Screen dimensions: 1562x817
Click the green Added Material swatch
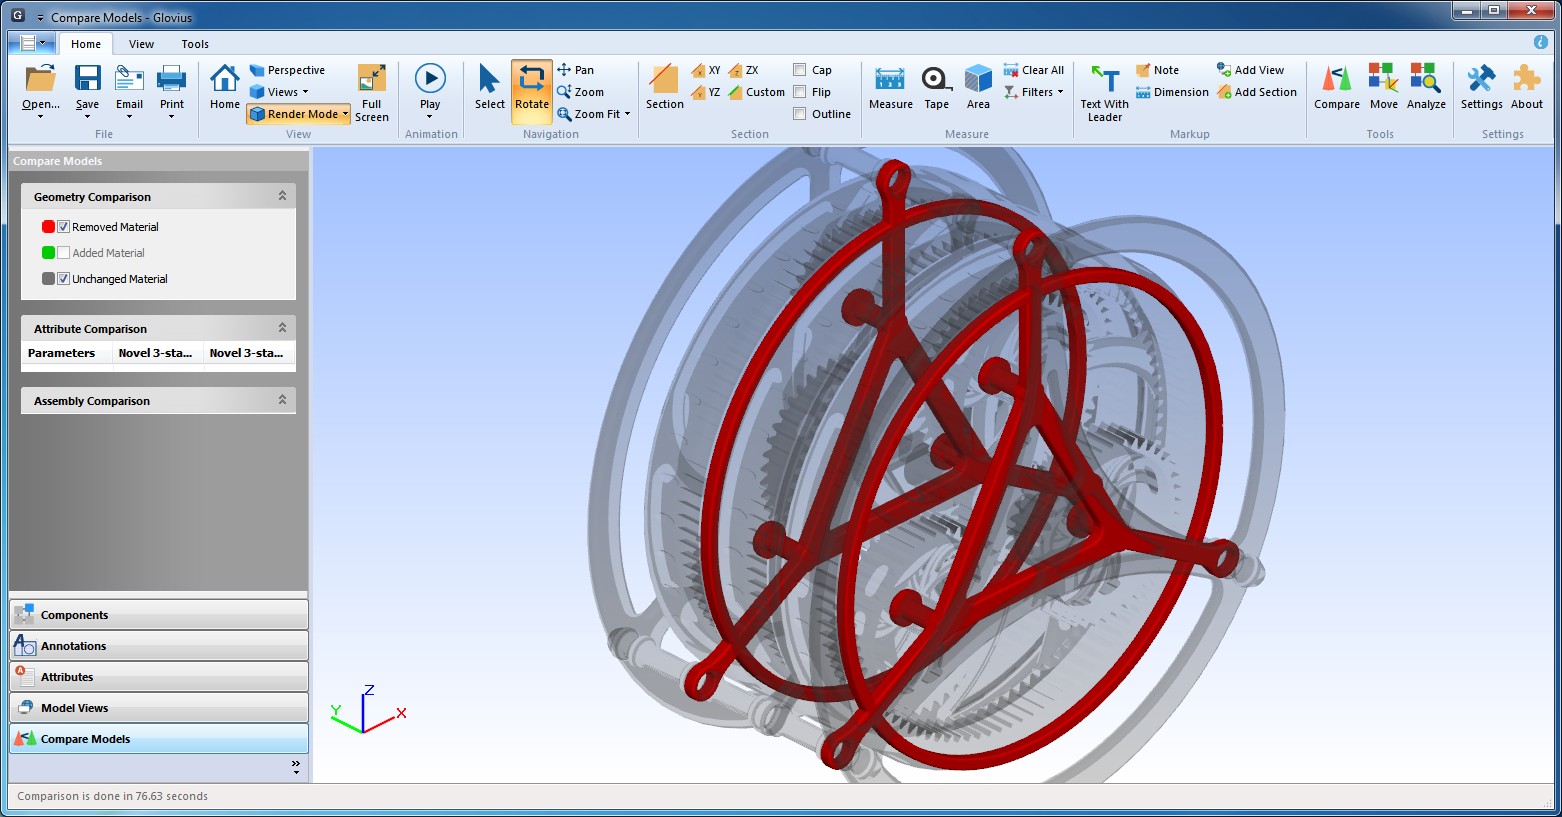coord(48,253)
